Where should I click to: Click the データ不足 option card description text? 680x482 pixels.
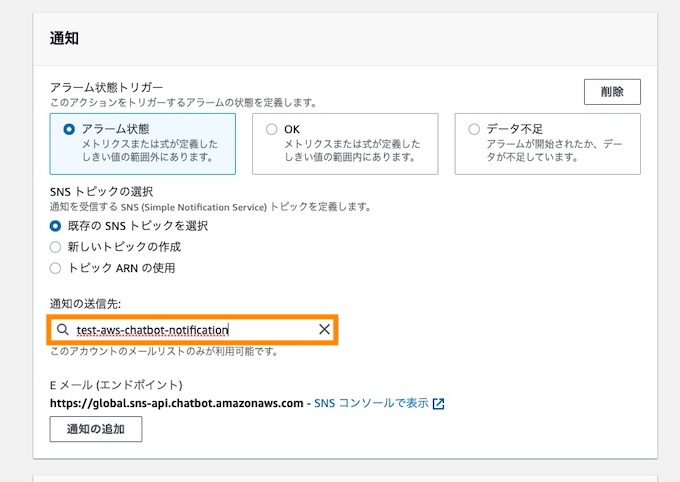click(x=554, y=150)
